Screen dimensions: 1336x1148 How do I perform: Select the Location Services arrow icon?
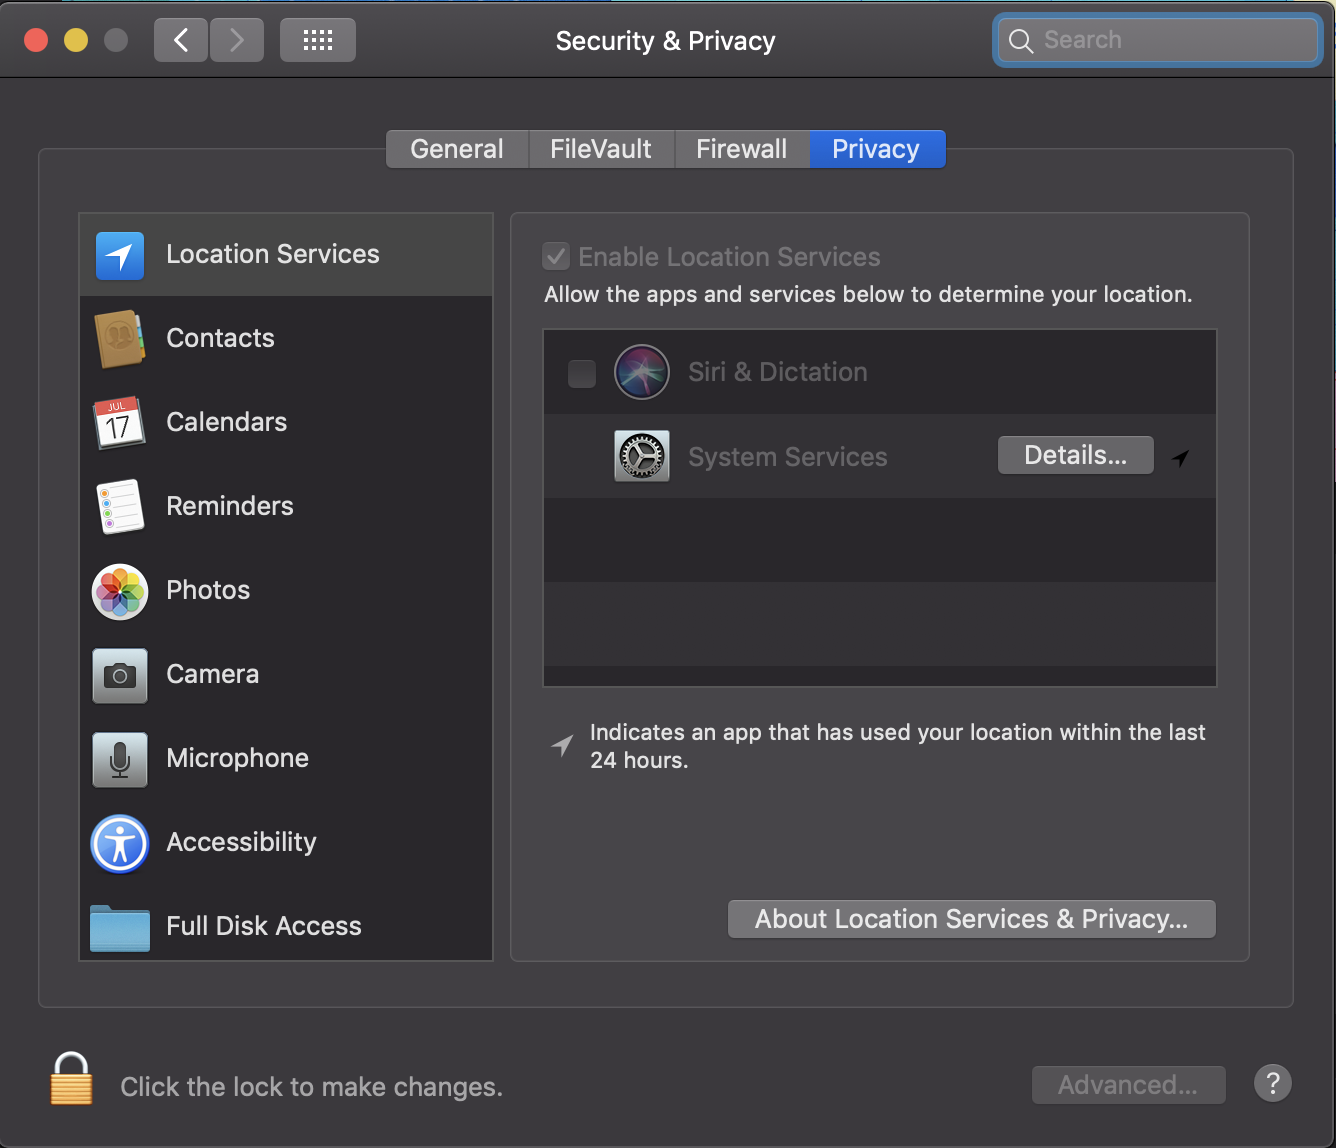120,256
